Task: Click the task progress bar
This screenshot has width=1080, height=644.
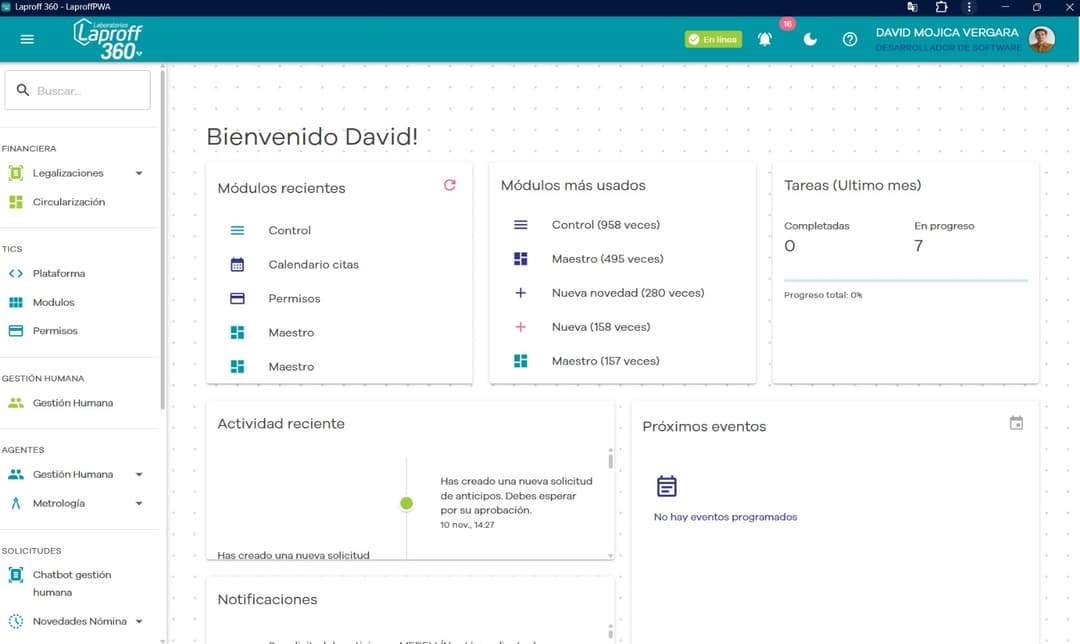Action: [905, 280]
